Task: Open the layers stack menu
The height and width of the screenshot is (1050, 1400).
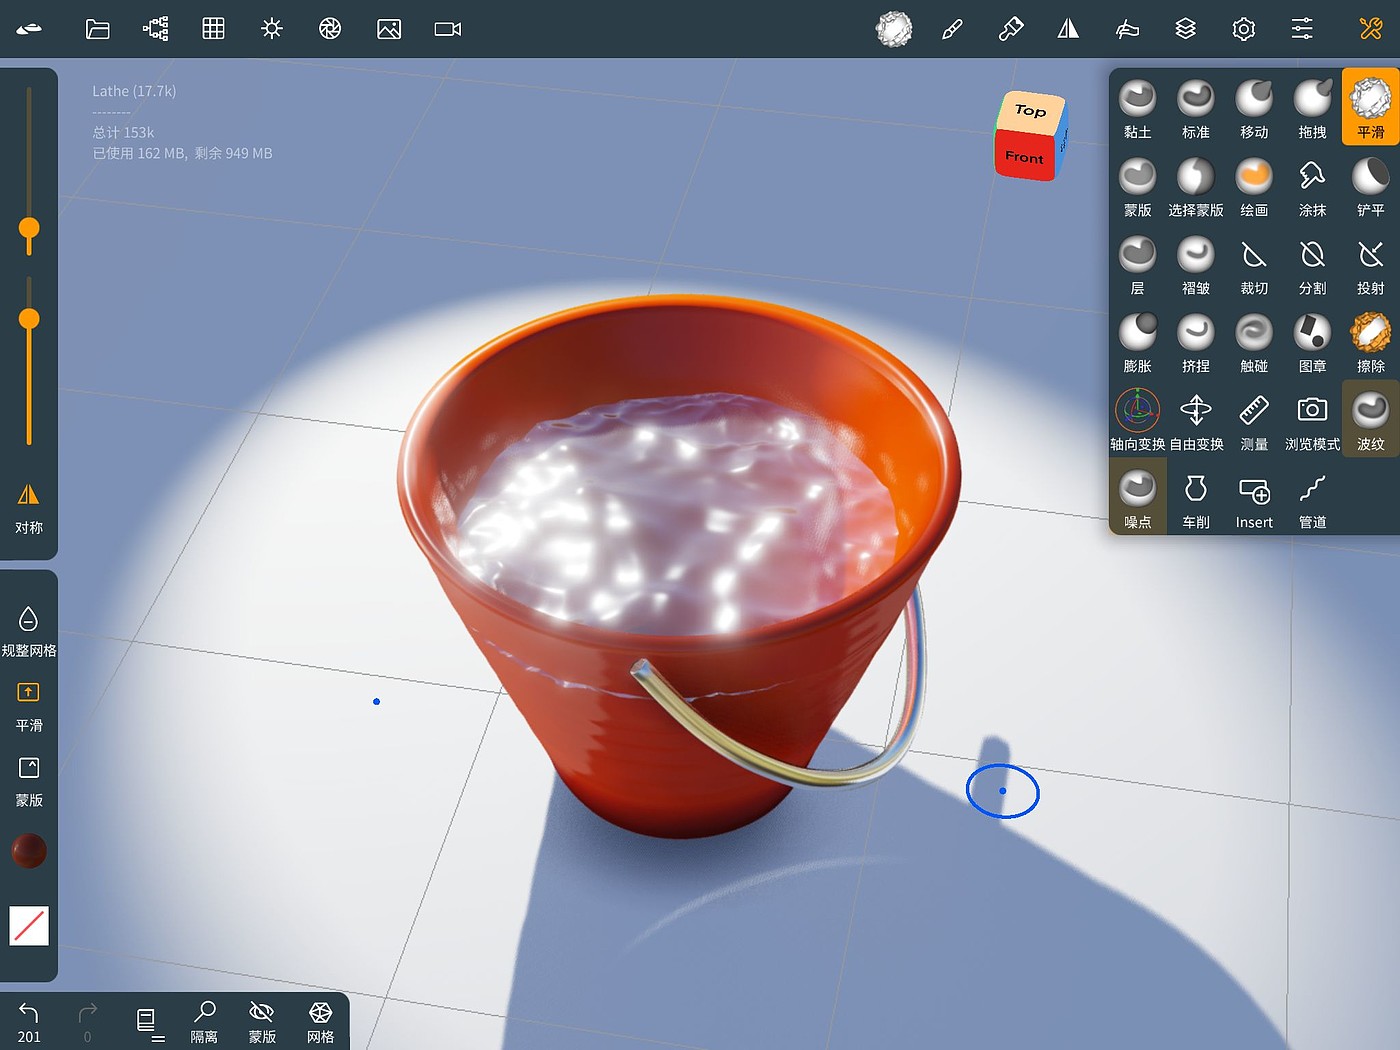Action: [1185, 29]
